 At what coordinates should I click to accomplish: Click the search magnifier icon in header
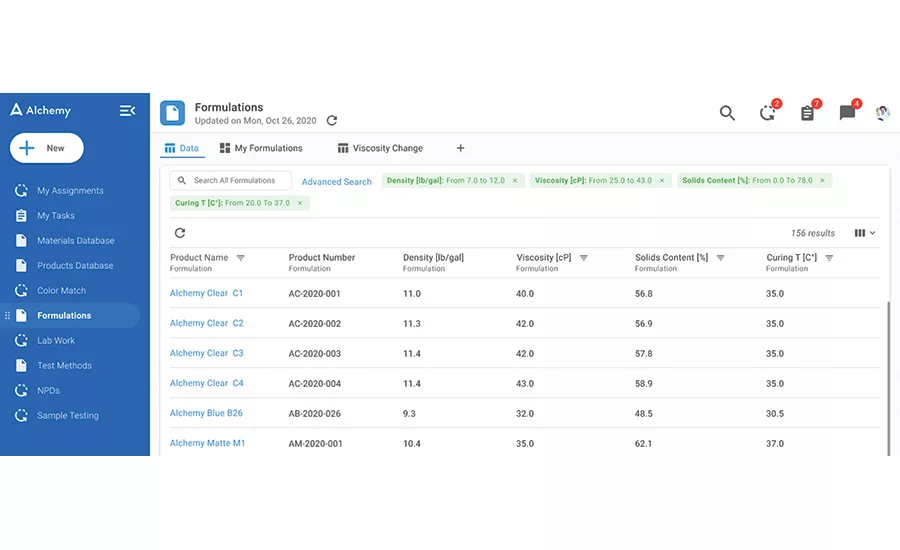tap(727, 113)
